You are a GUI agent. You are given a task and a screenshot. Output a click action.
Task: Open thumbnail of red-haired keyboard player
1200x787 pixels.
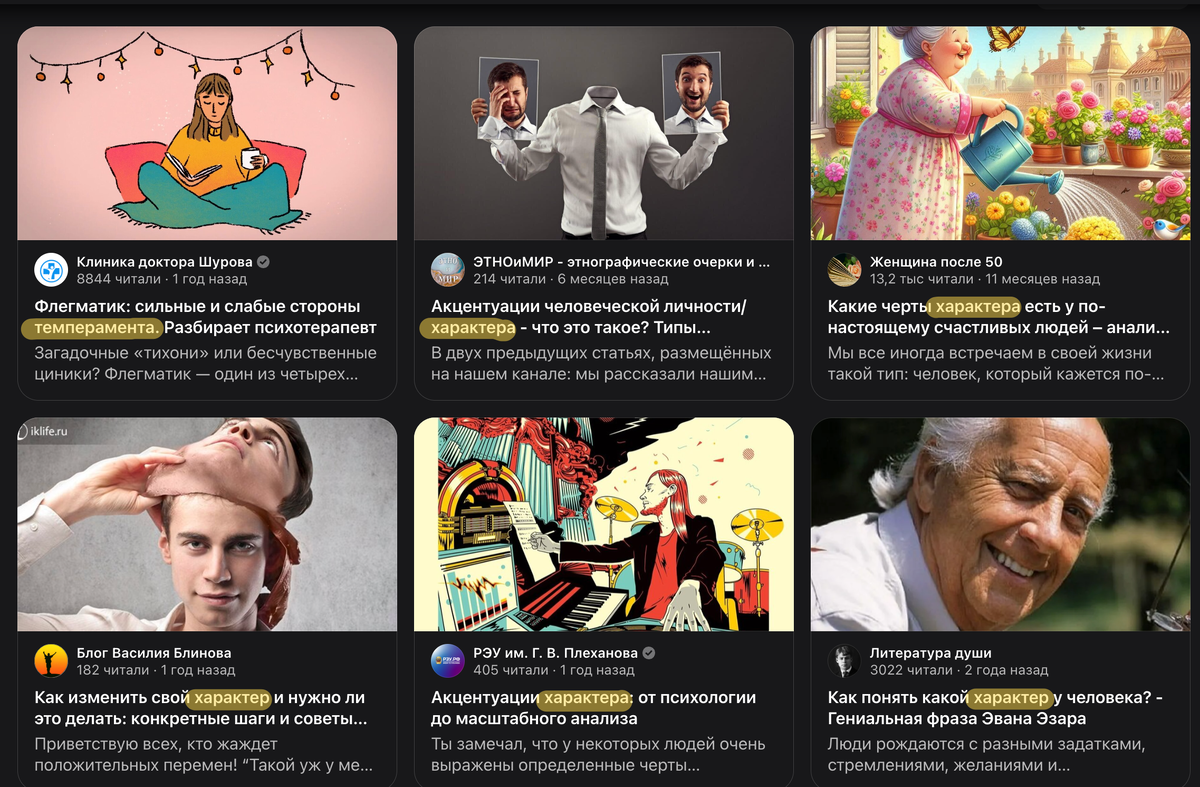tap(604, 524)
